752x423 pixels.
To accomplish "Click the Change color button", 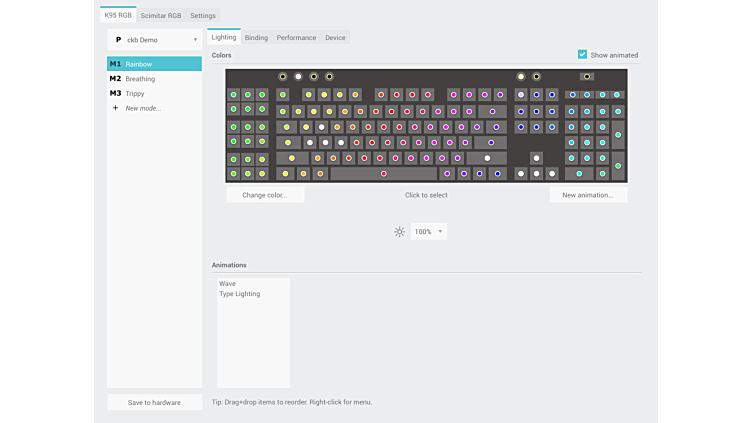I will pyautogui.click(x=265, y=195).
